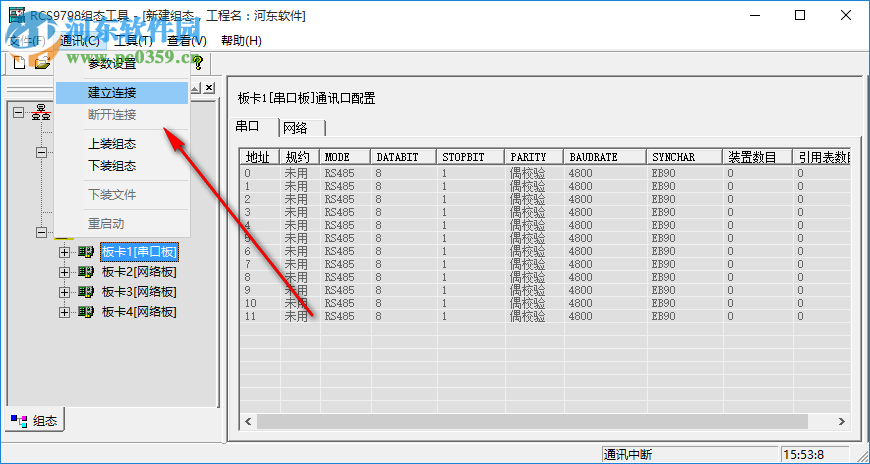Expand the 板卡3[网络板] tree node
Screen dimensions: 870x464
[64, 292]
